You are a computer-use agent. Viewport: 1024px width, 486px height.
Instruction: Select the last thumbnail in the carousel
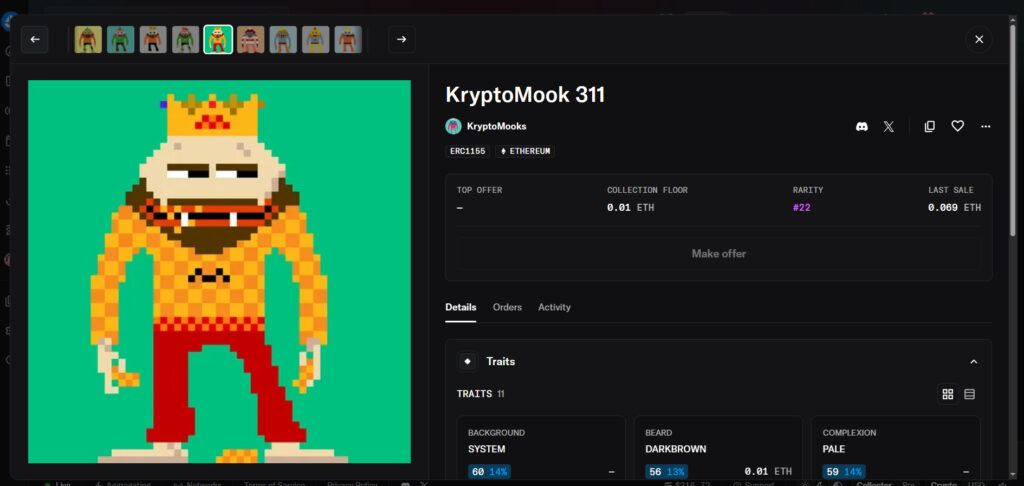click(x=348, y=39)
